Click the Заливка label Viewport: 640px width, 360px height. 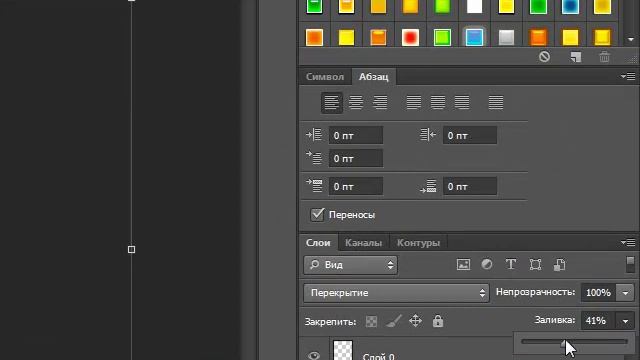tap(555, 320)
